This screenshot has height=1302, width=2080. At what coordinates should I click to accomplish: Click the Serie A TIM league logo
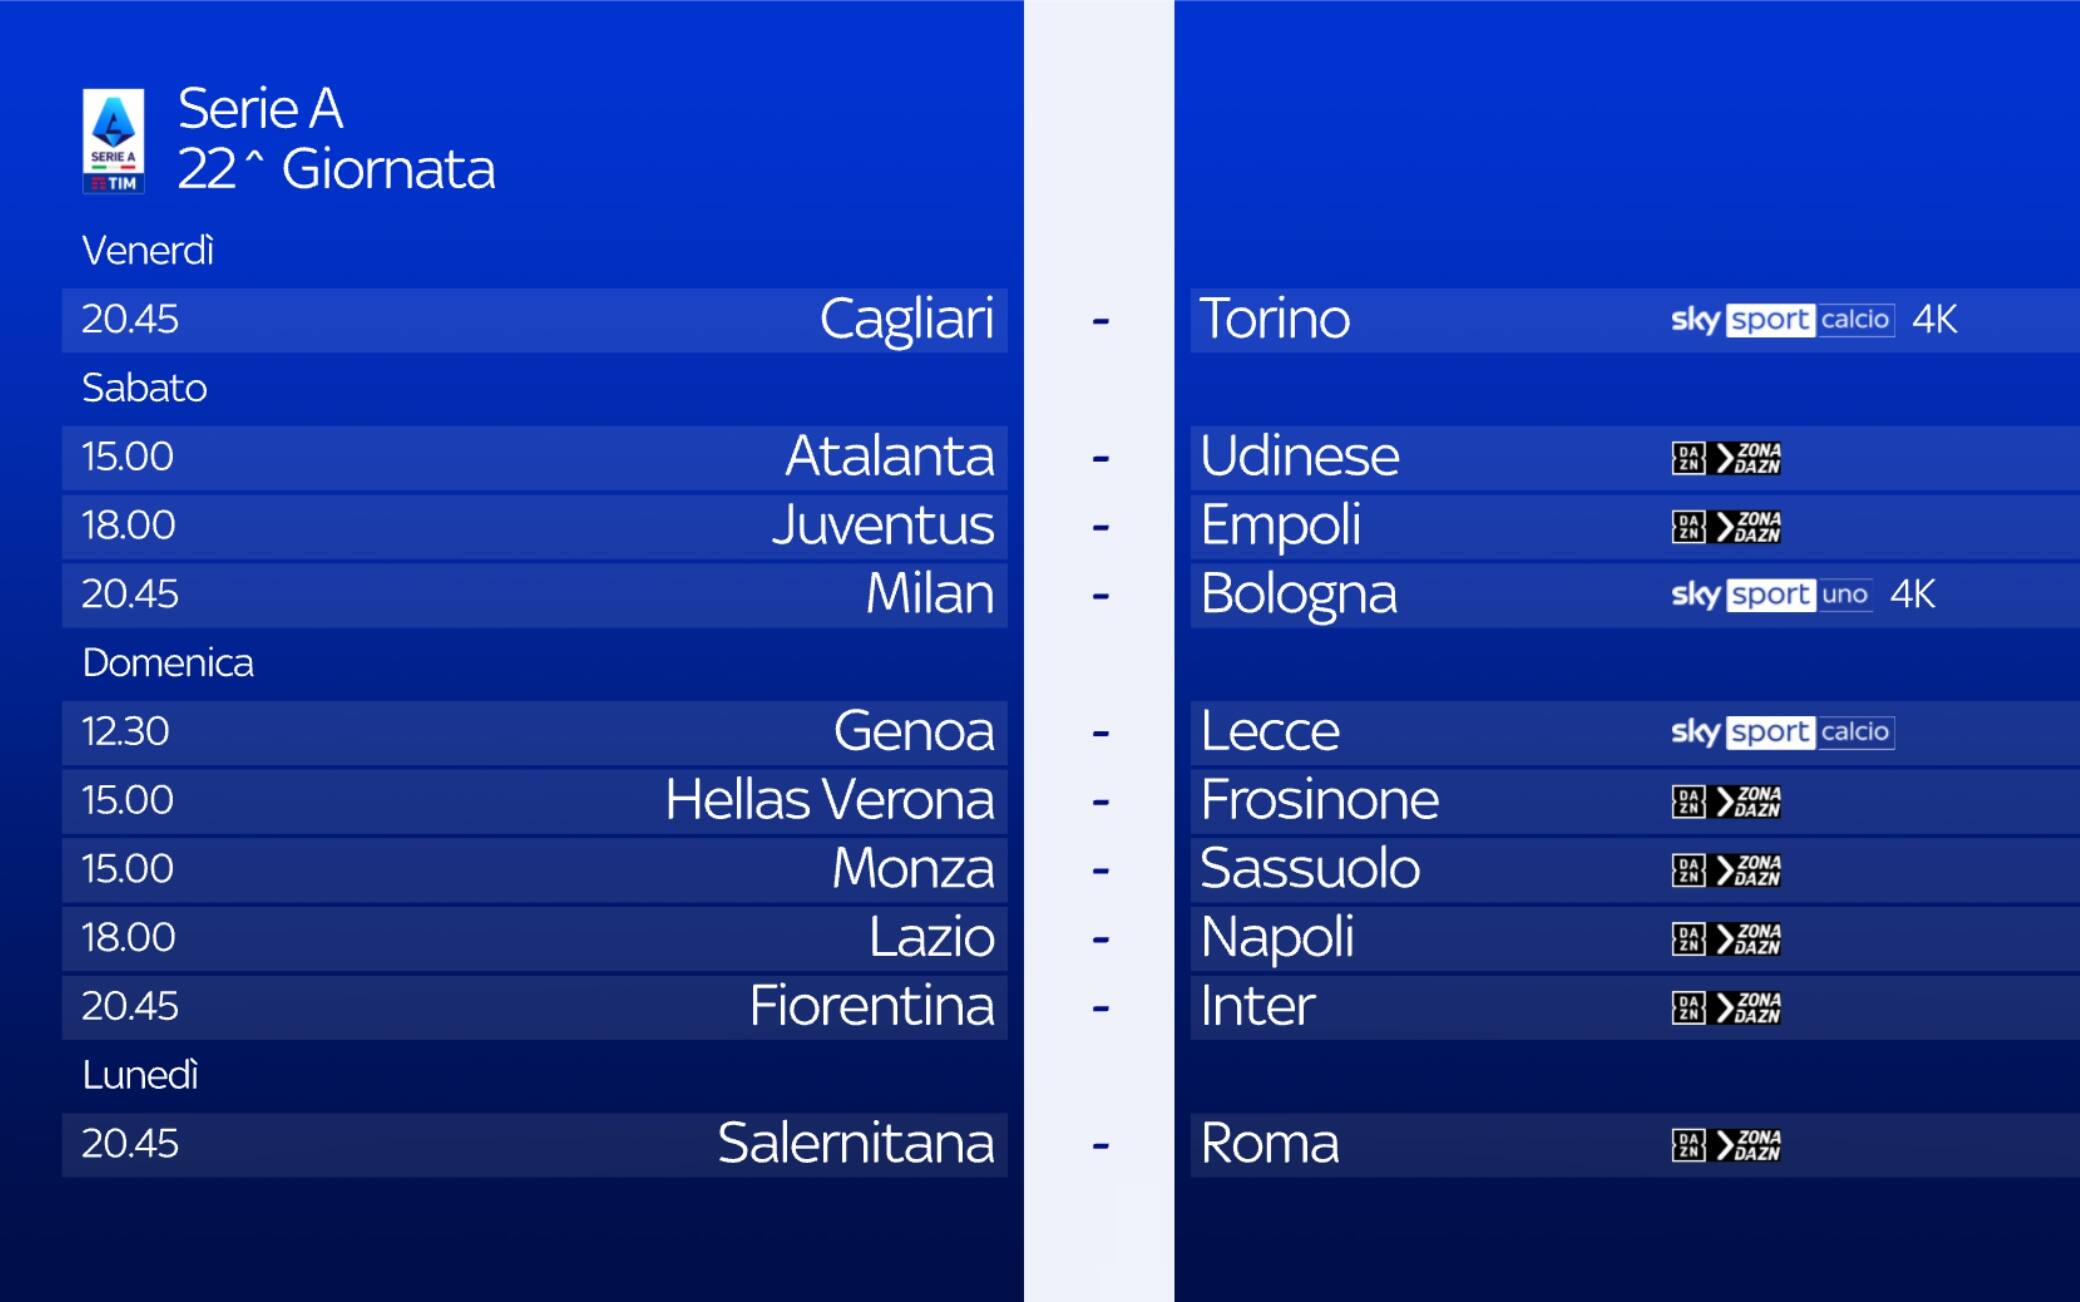point(113,141)
